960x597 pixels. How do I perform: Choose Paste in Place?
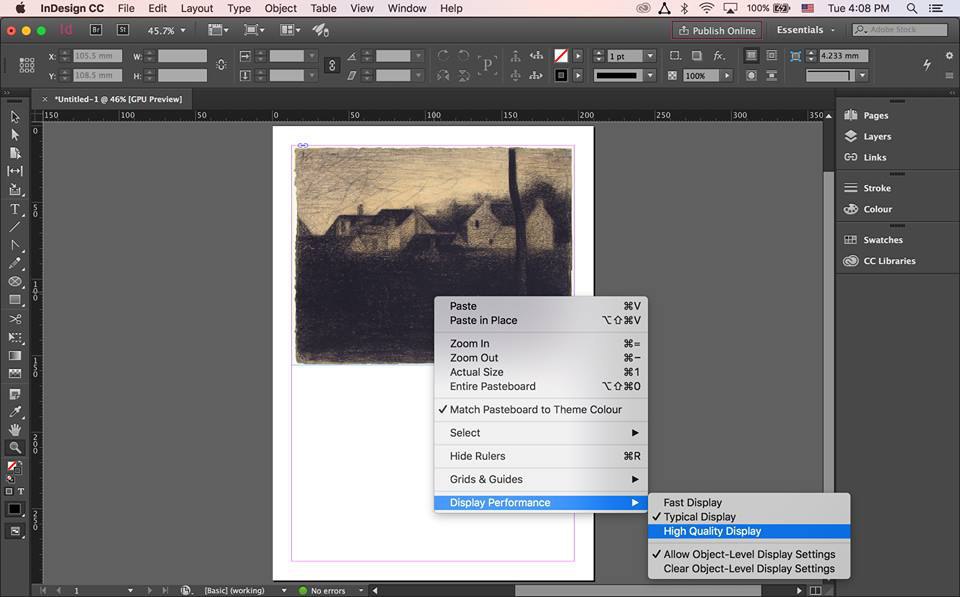[x=541, y=320]
